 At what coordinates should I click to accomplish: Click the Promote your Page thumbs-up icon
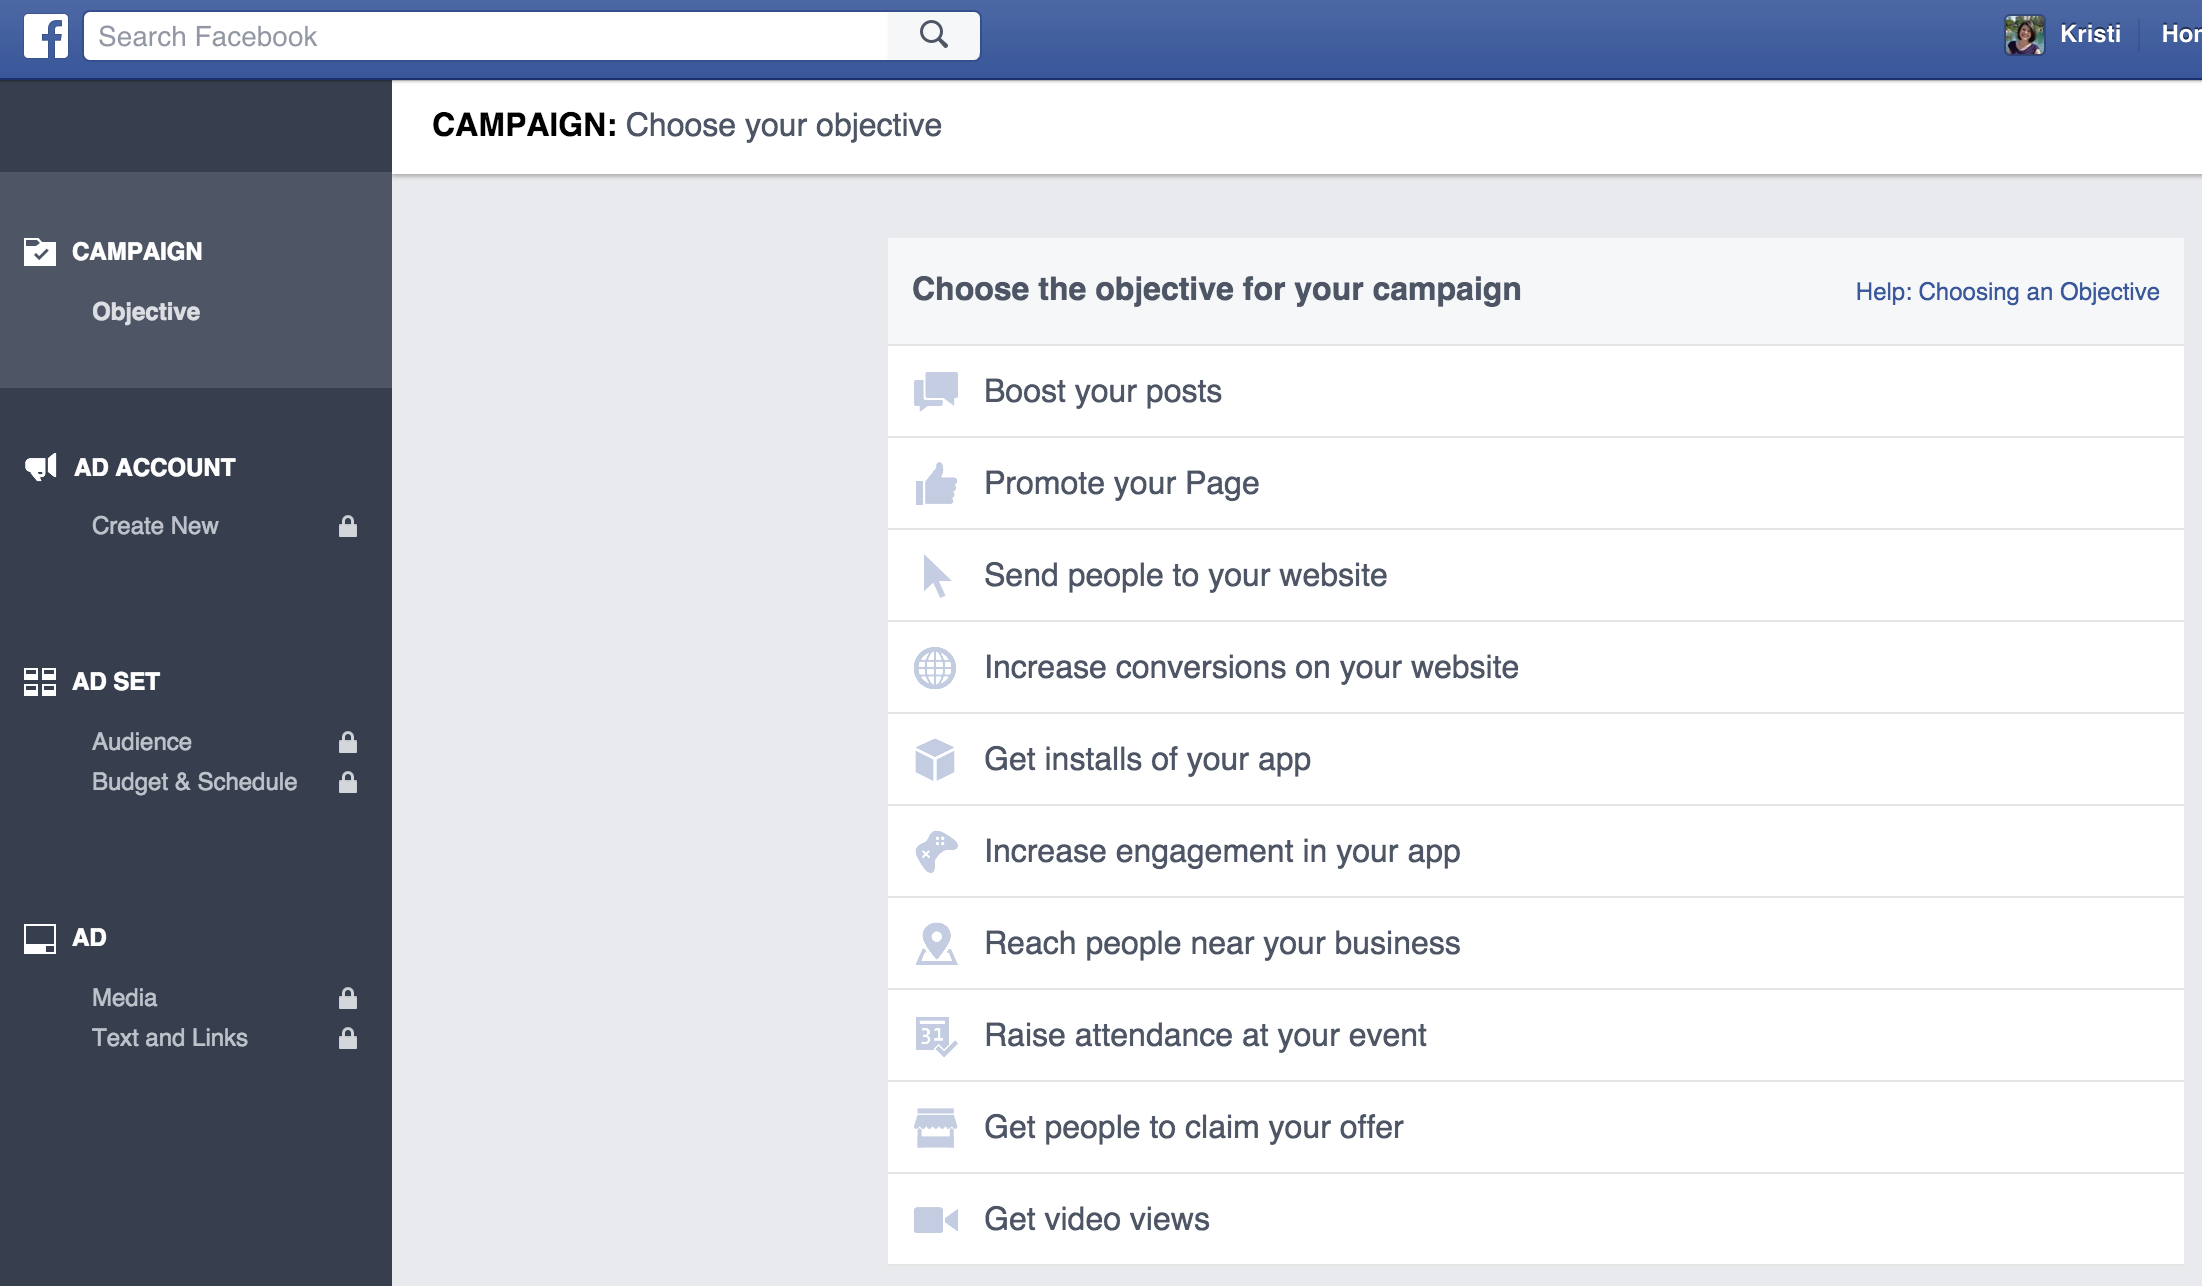coord(933,482)
